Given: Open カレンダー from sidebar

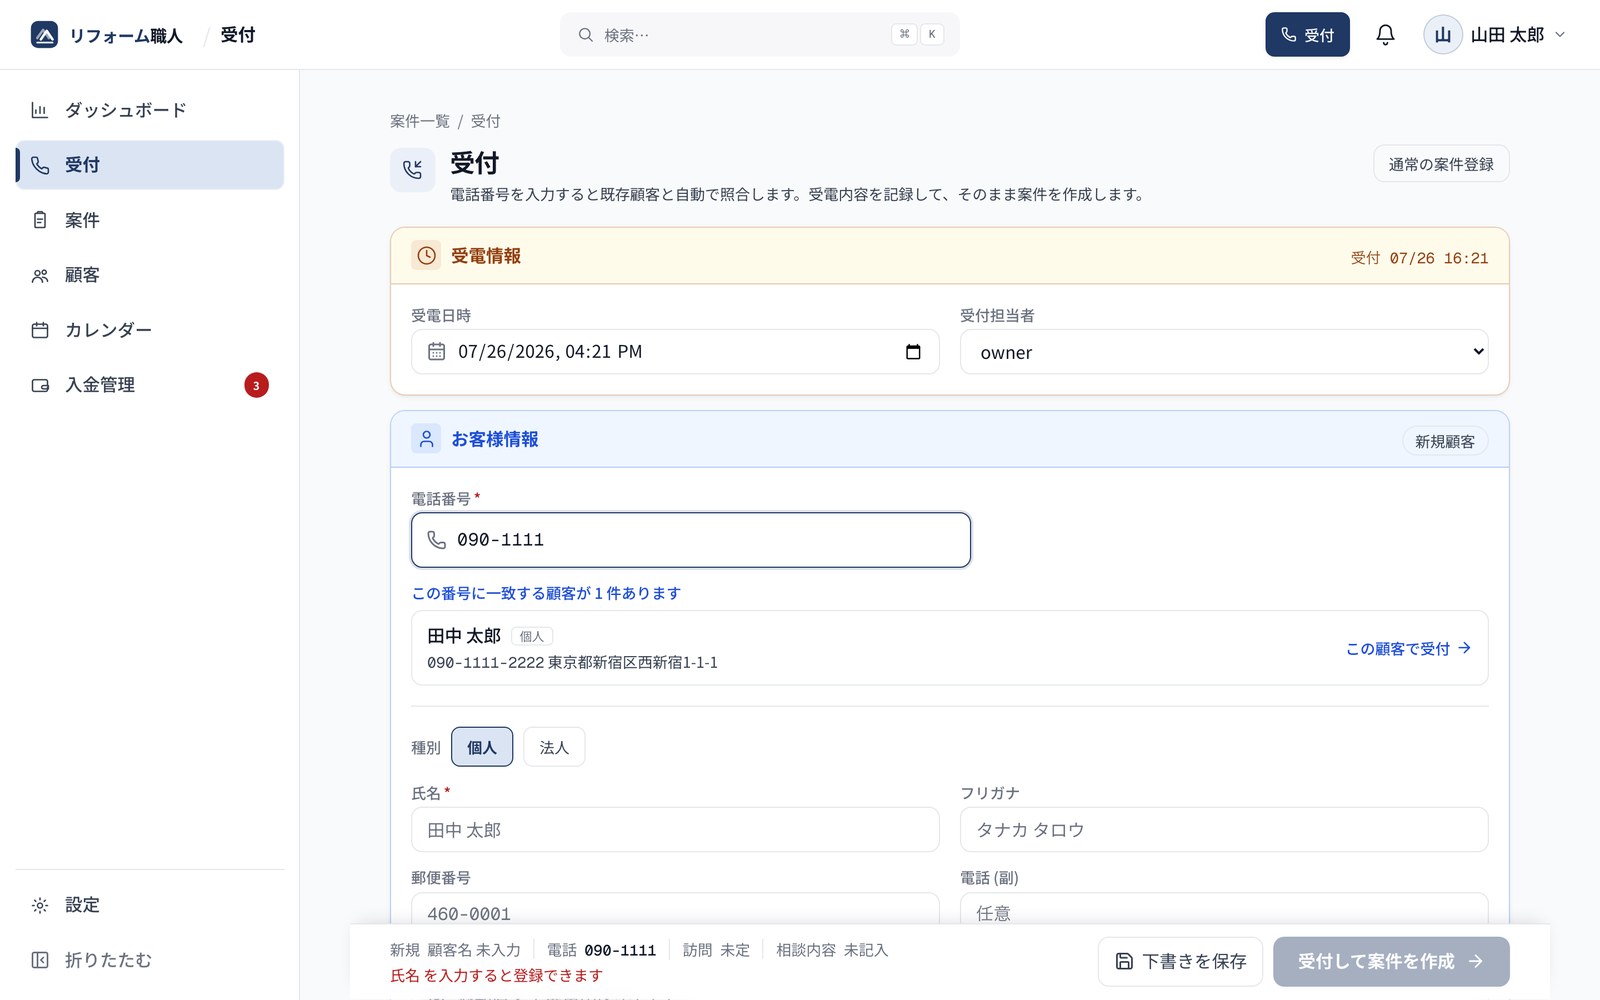Looking at the screenshot, I should (x=150, y=330).
